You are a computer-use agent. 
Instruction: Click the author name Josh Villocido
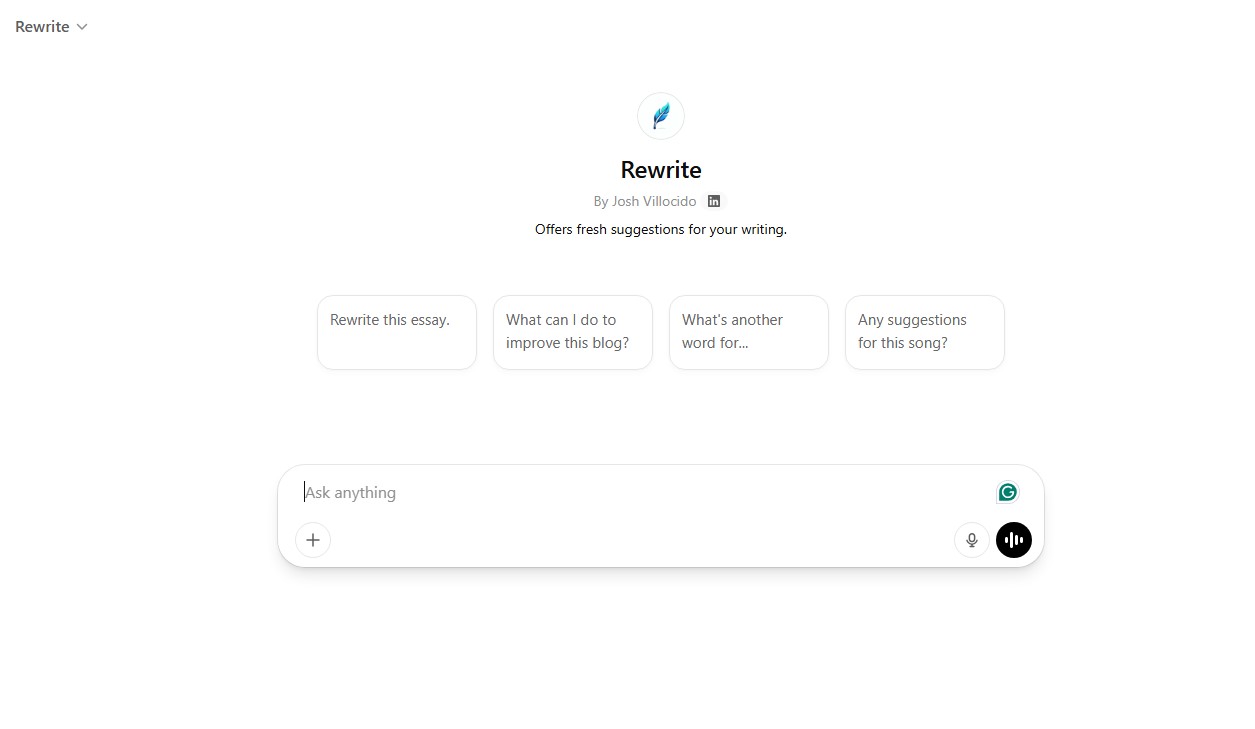[x=654, y=201]
